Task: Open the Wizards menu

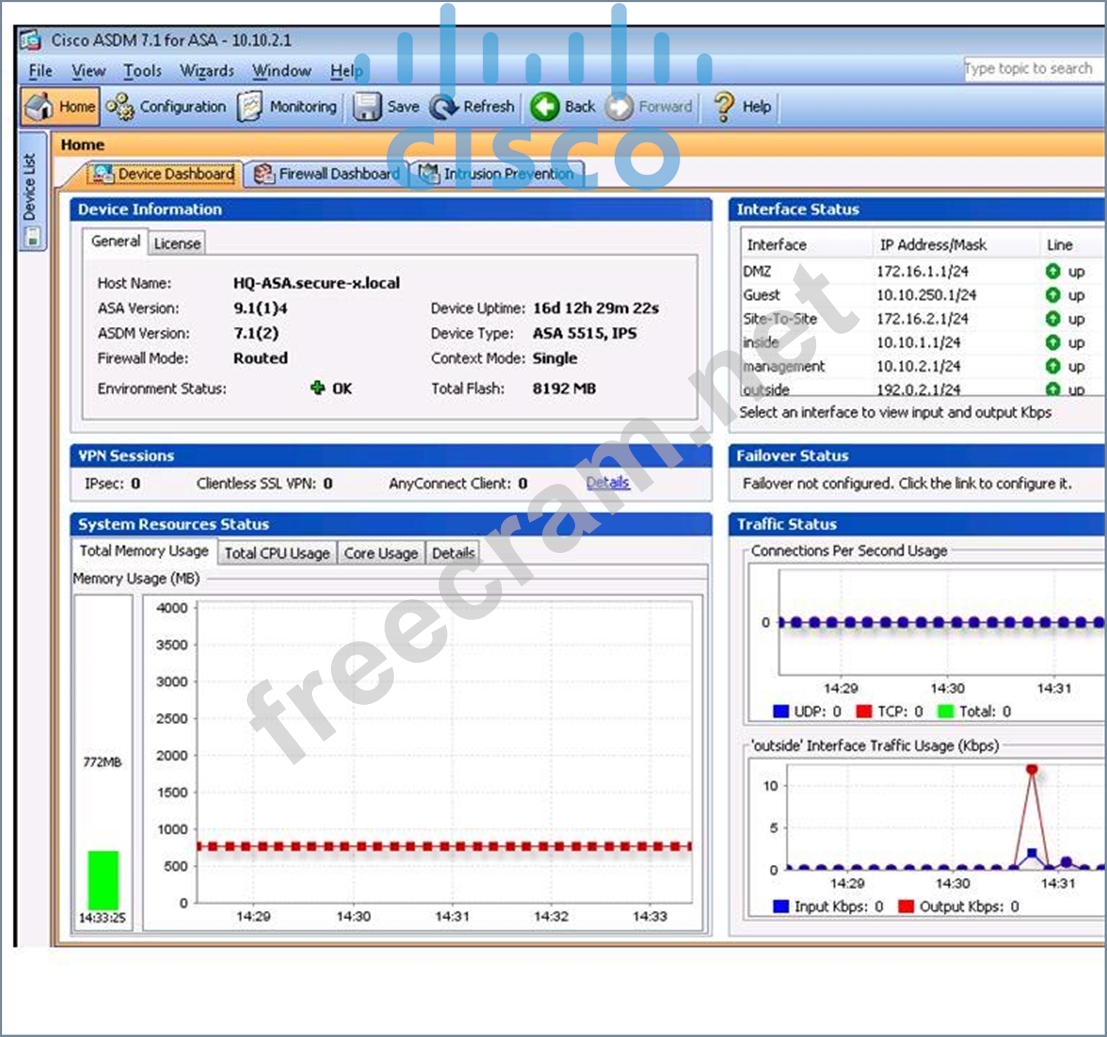Action: tap(207, 71)
